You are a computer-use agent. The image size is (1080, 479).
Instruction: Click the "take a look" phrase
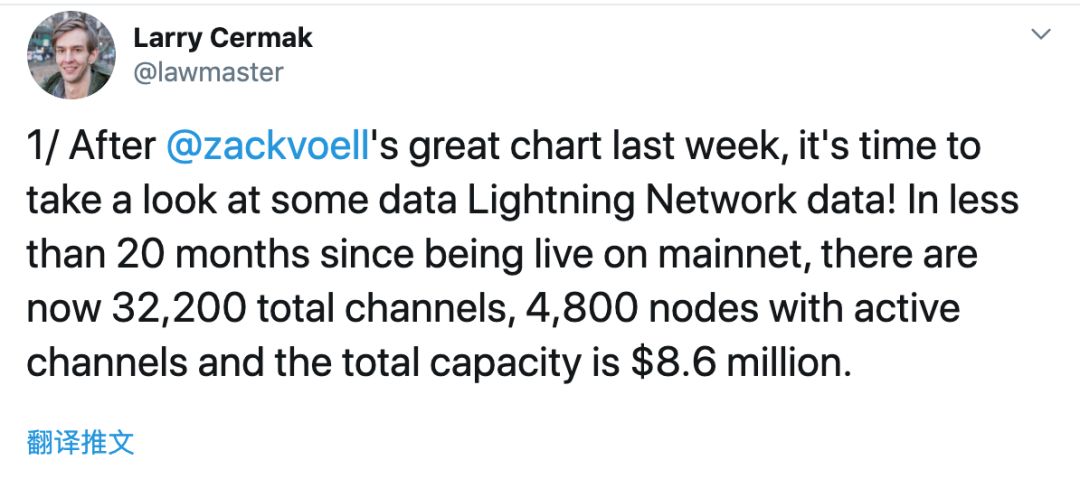point(137,201)
